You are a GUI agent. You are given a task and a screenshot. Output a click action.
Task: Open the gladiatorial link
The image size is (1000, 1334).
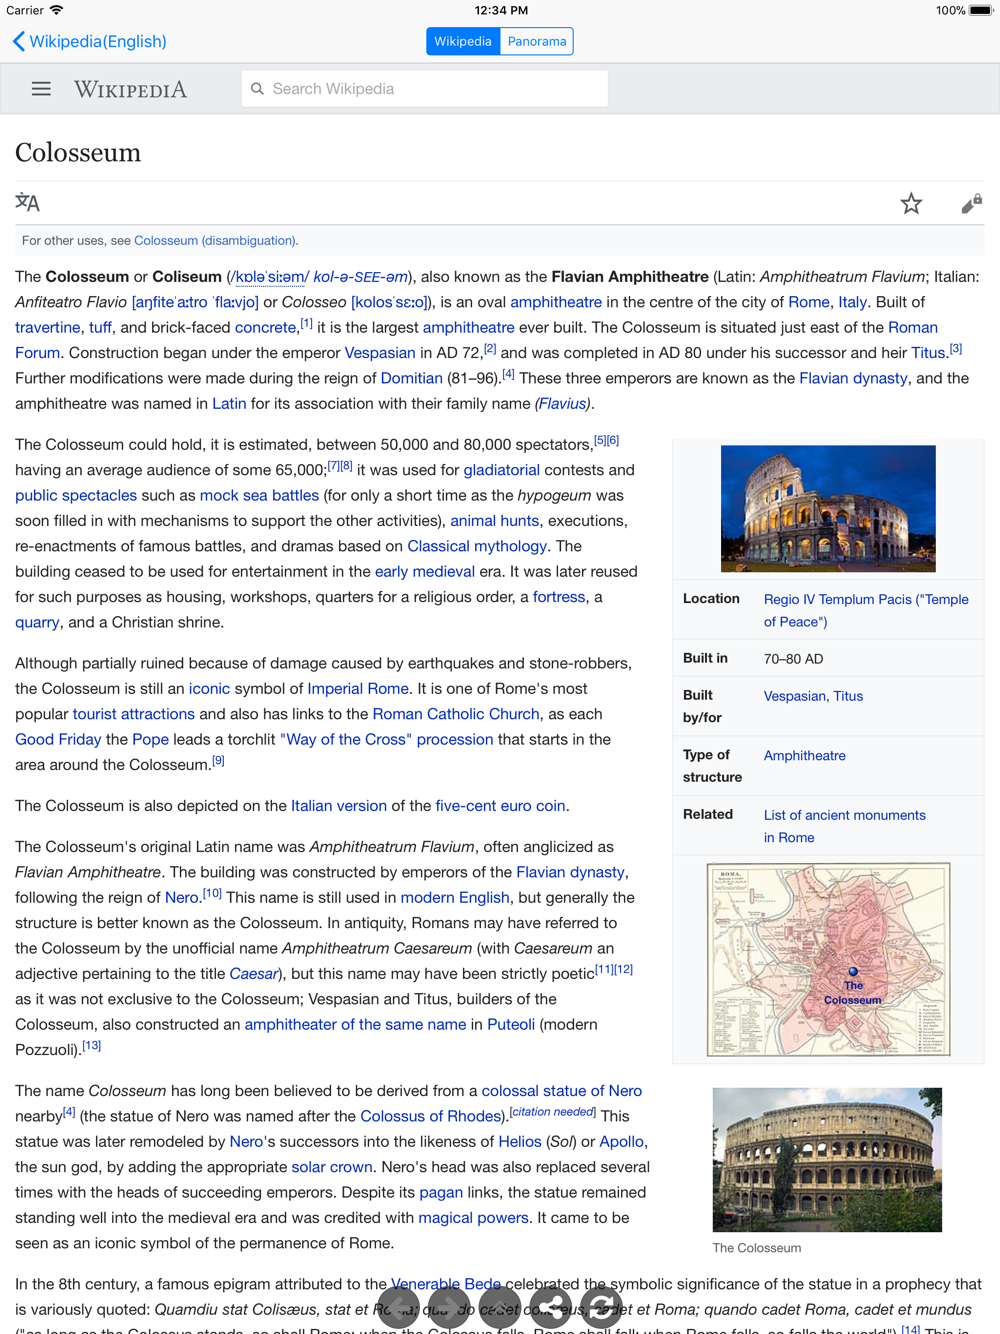501,470
